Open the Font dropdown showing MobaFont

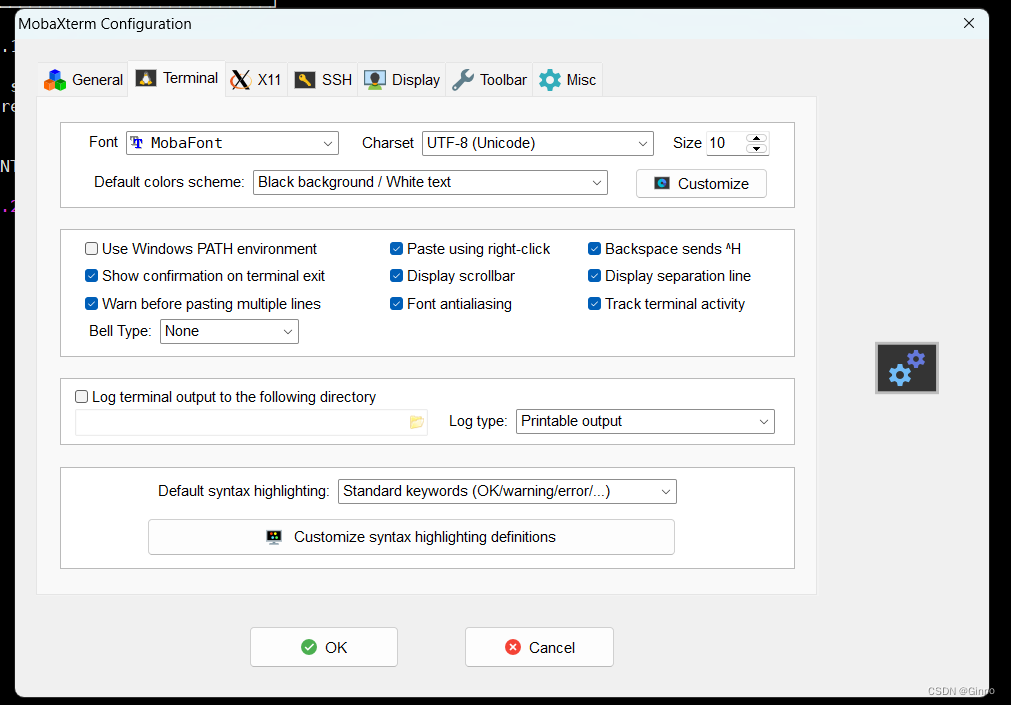pyautogui.click(x=232, y=143)
